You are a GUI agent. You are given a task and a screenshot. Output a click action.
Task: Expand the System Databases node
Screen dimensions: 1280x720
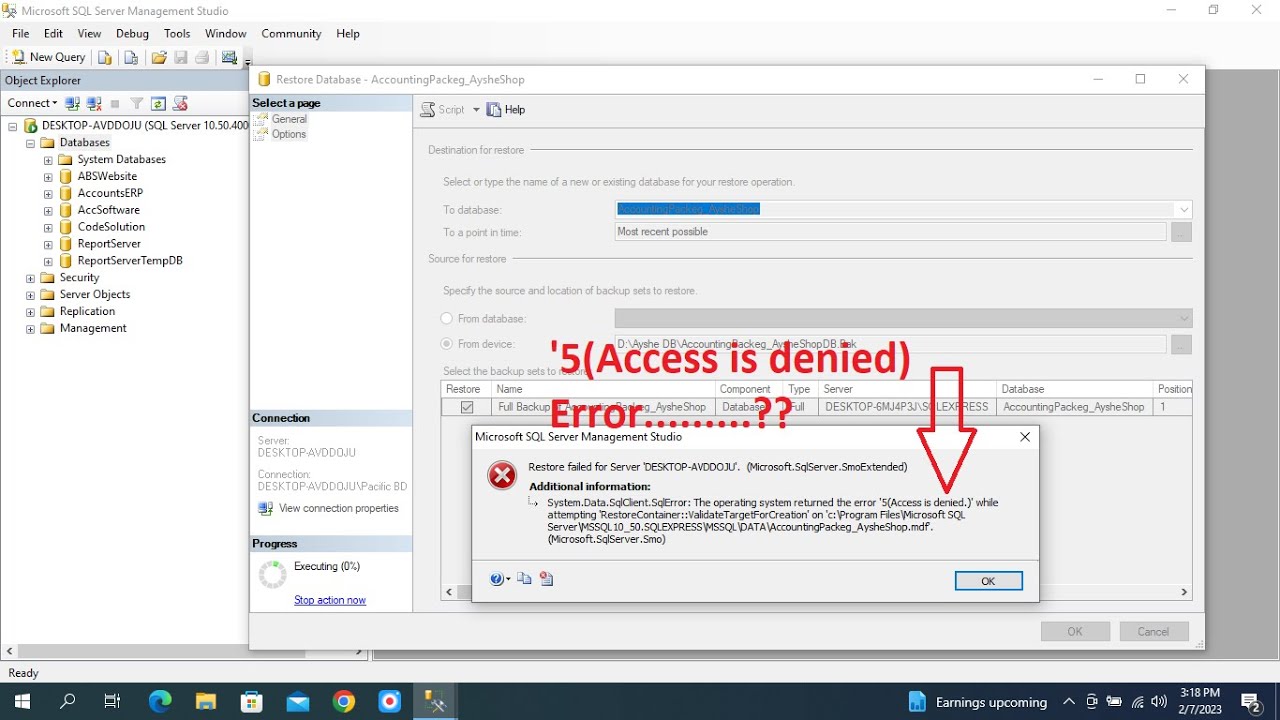click(x=48, y=160)
